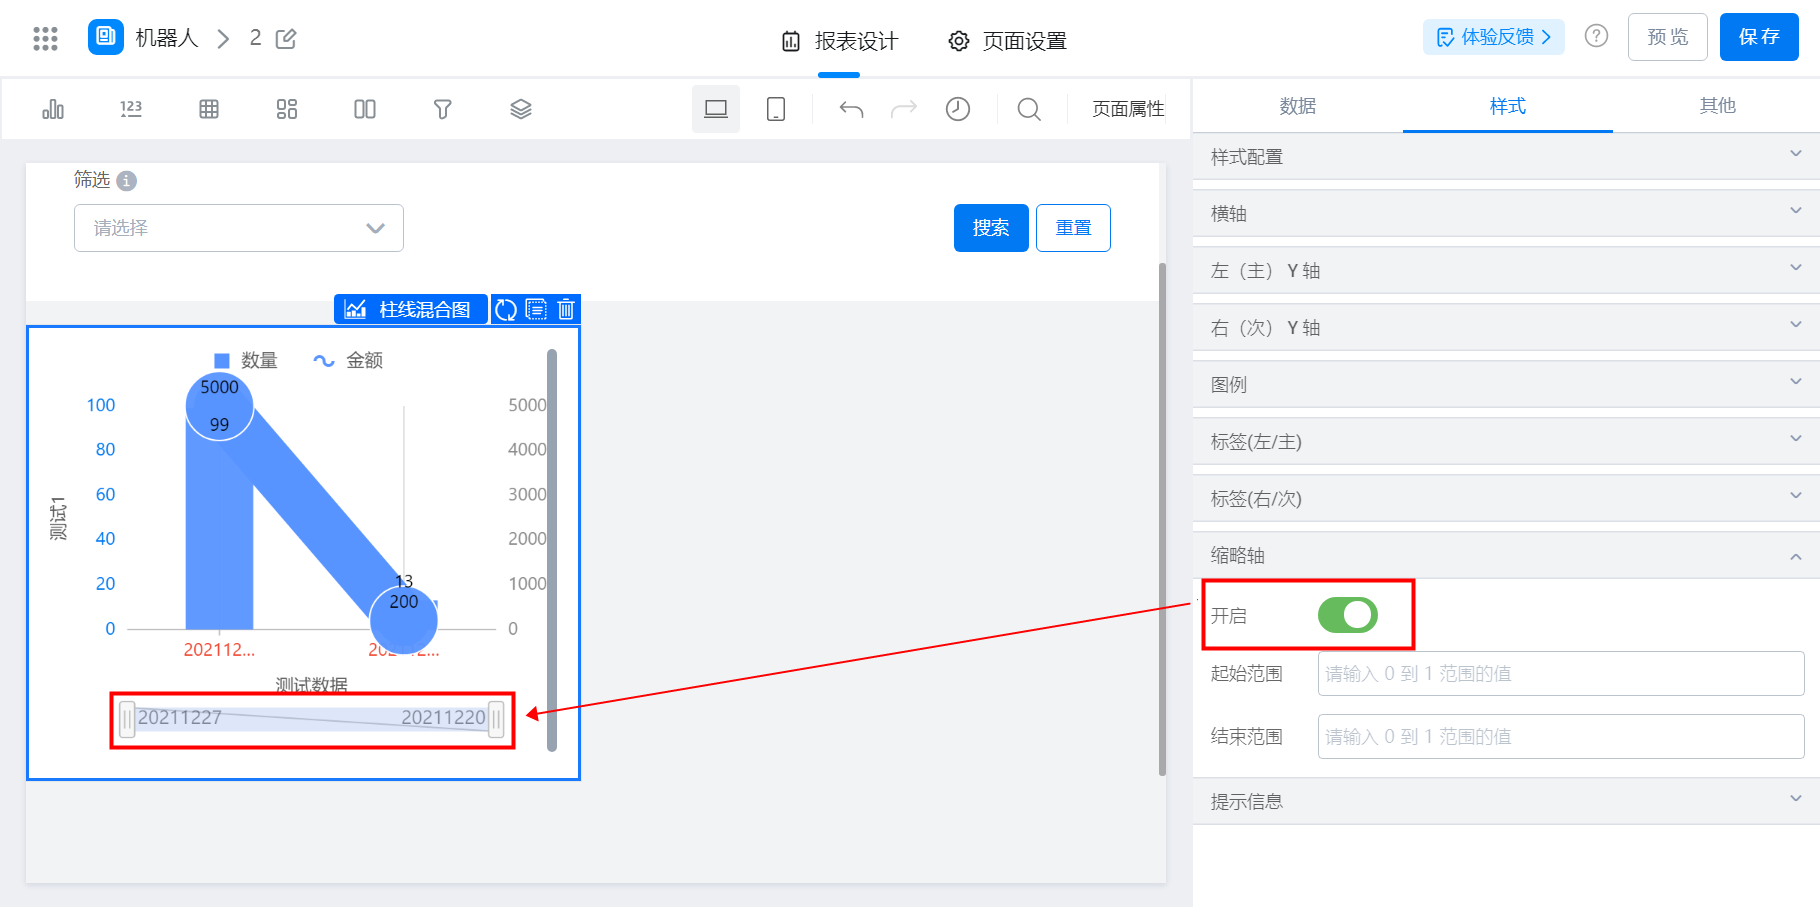Viewport: 1820px width, 907px height.
Task: Click the 保存 button
Action: [x=1759, y=37]
